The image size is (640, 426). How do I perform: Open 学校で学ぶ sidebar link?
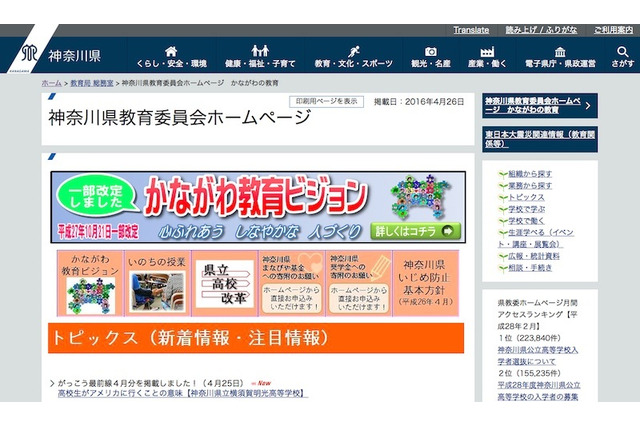(526, 209)
